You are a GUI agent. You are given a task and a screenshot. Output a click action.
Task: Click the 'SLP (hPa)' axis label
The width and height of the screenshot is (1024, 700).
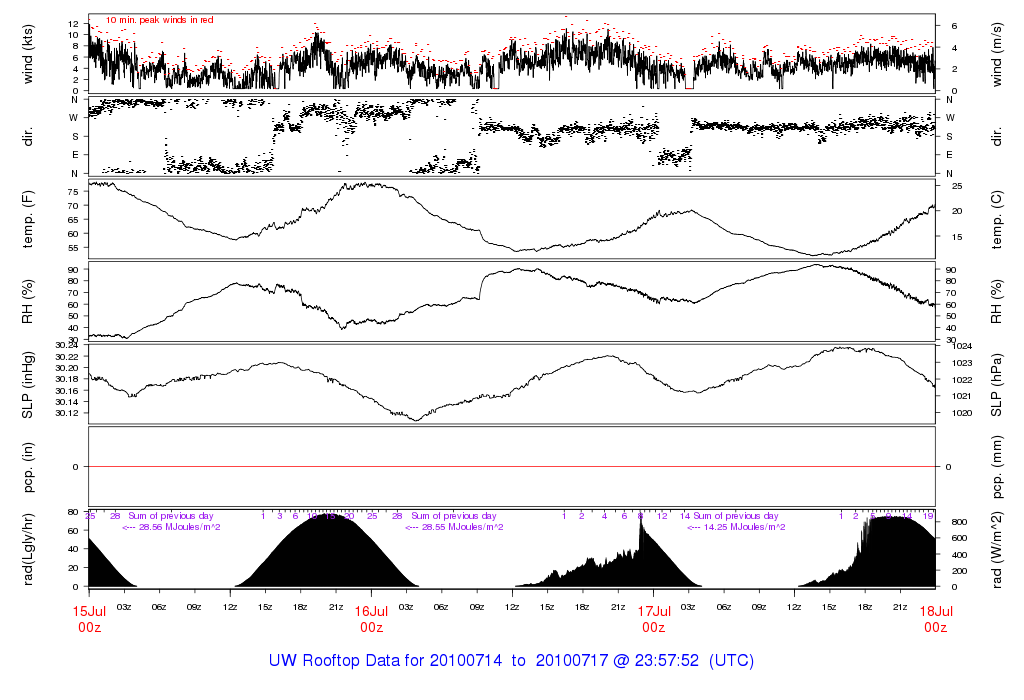(997, 385)
